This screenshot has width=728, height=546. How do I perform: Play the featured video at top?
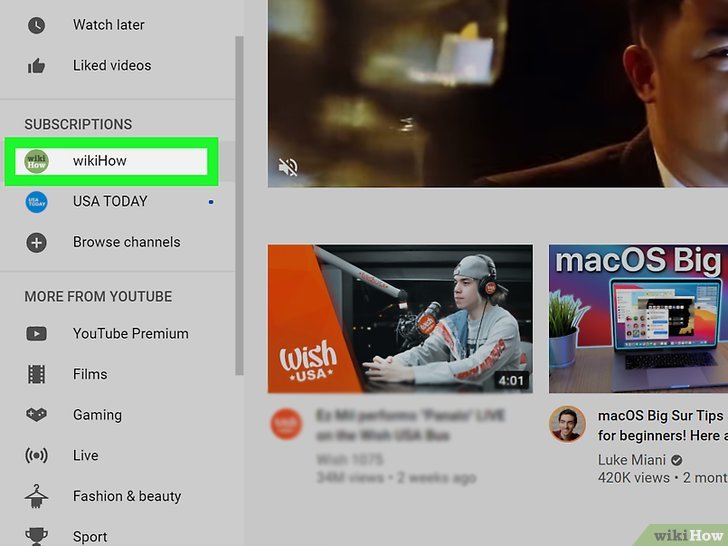[x=498, y=93]
